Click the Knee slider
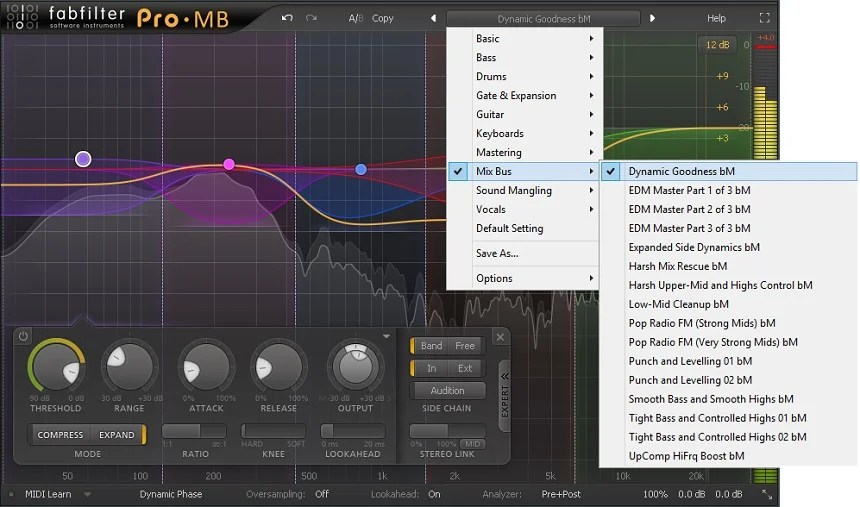The image size is (860, 507). [x=273, y=431]
